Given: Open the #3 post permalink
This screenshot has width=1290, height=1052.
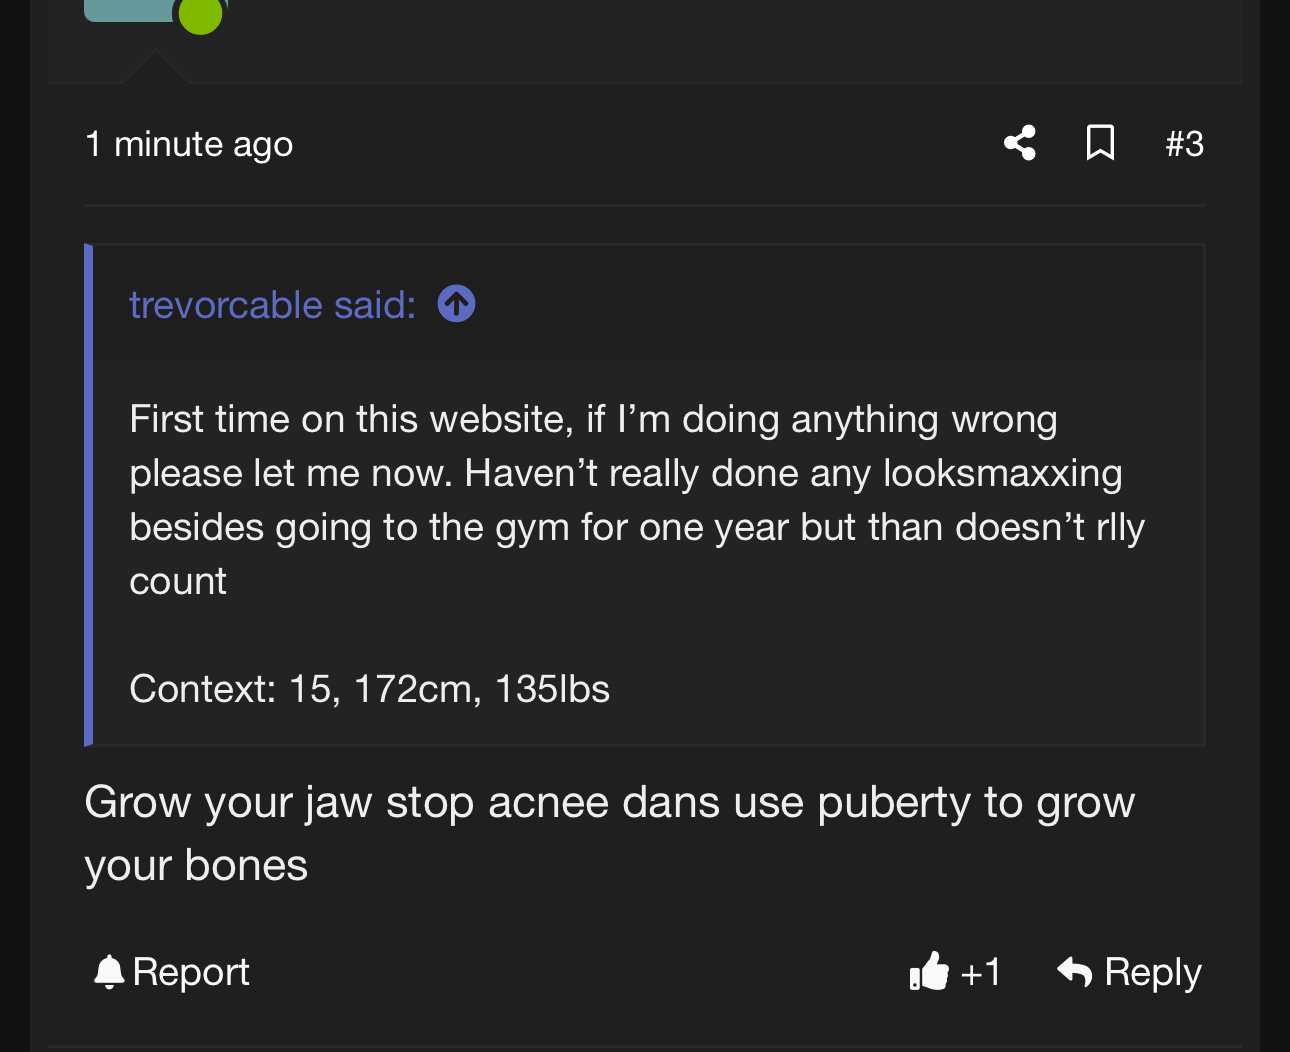Looking at the screenshot, I should [x=1184, y=144].
